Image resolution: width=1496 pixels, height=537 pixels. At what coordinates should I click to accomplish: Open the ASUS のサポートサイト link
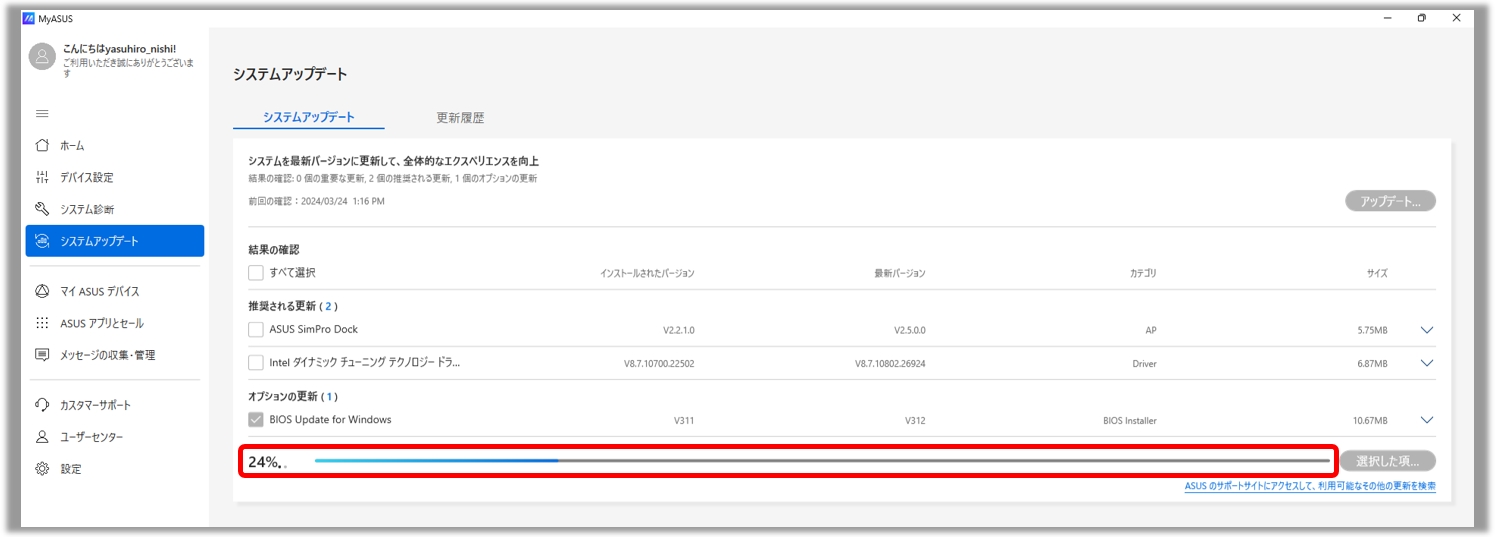pyautogui.click(x=1310, y=486)
